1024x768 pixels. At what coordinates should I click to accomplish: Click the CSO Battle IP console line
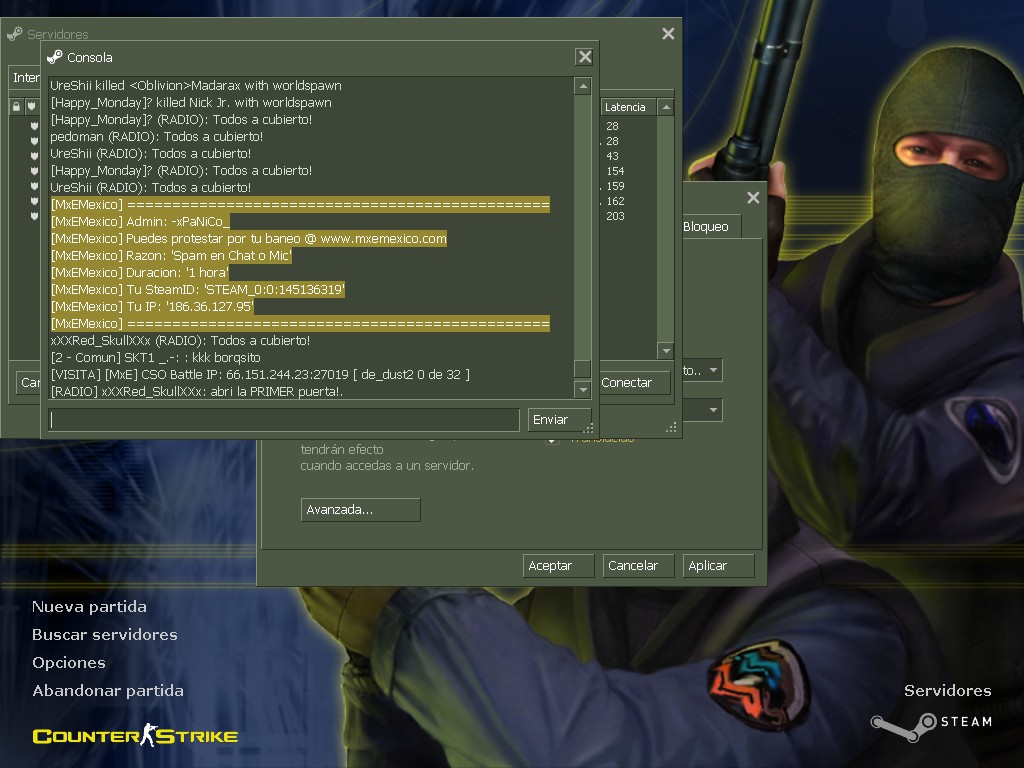260,374
